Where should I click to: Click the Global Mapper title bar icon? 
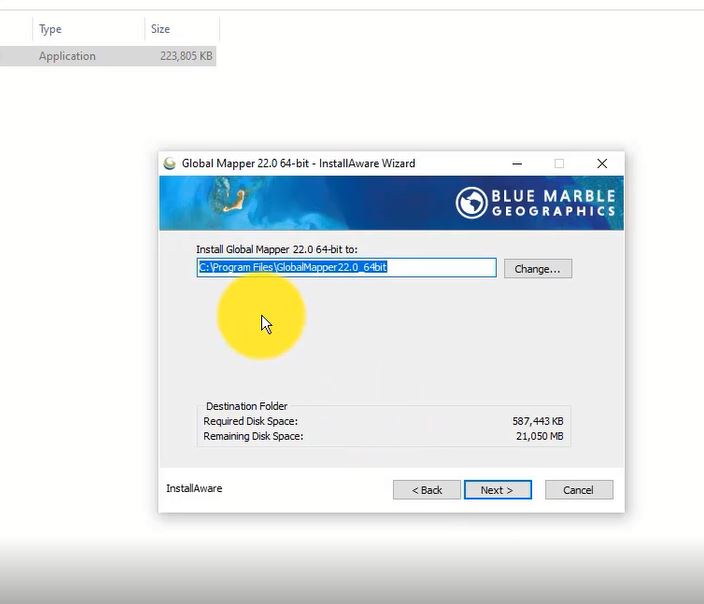click(170, 163)
